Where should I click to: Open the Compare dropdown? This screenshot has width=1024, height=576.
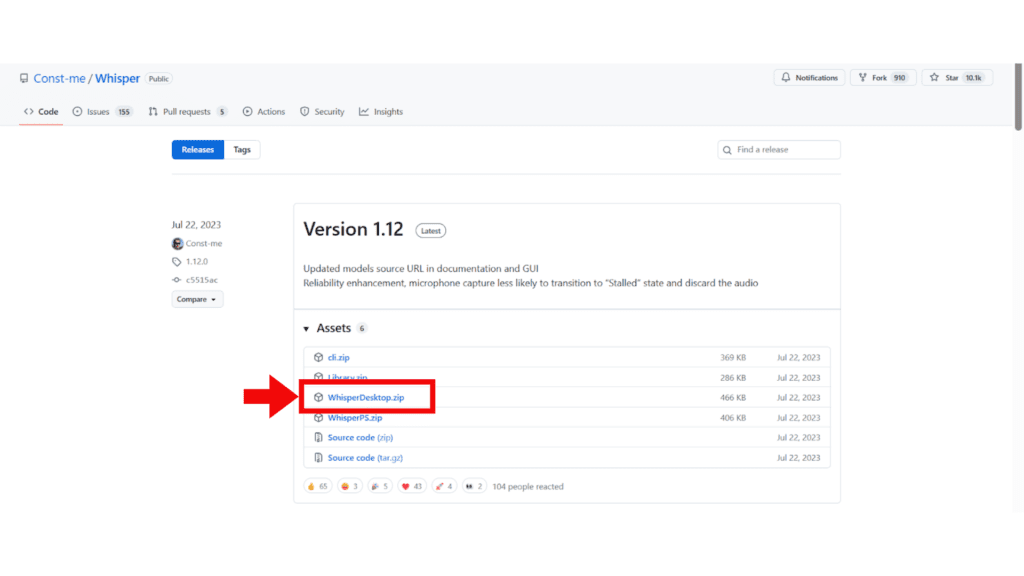[x=197, y=299]
